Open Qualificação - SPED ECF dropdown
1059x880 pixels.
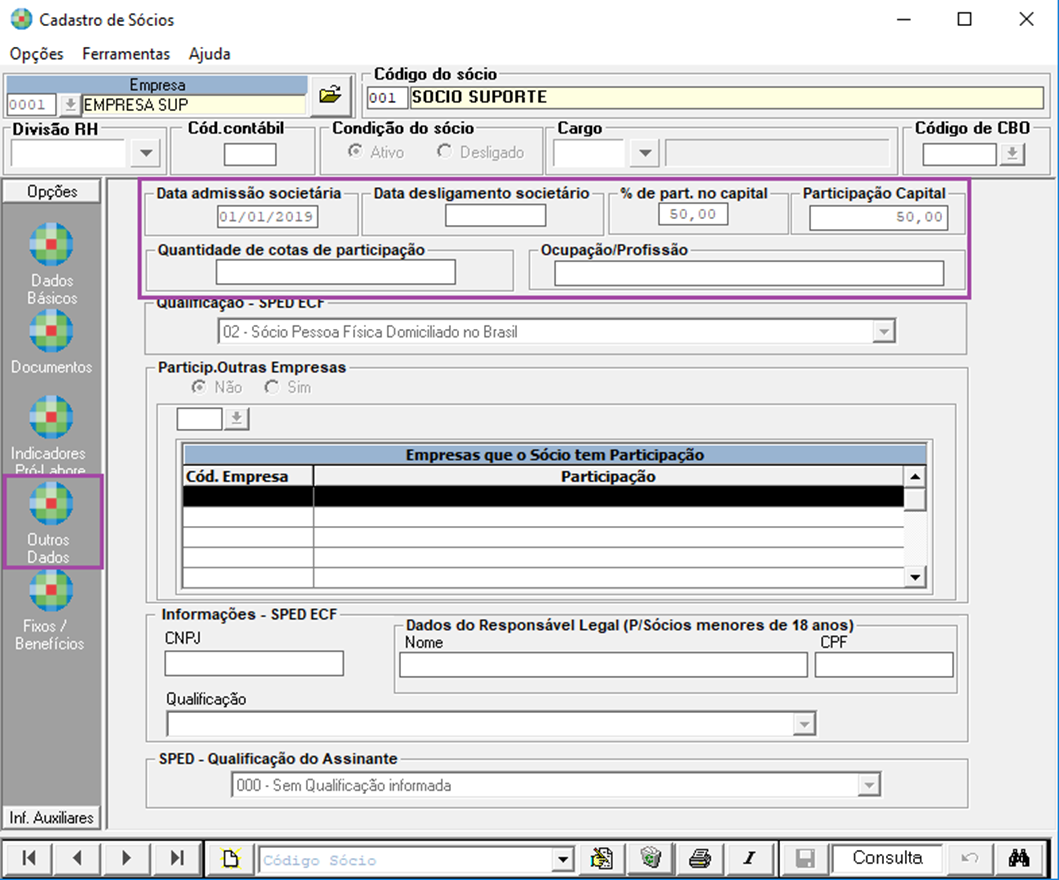pos(883,332)
